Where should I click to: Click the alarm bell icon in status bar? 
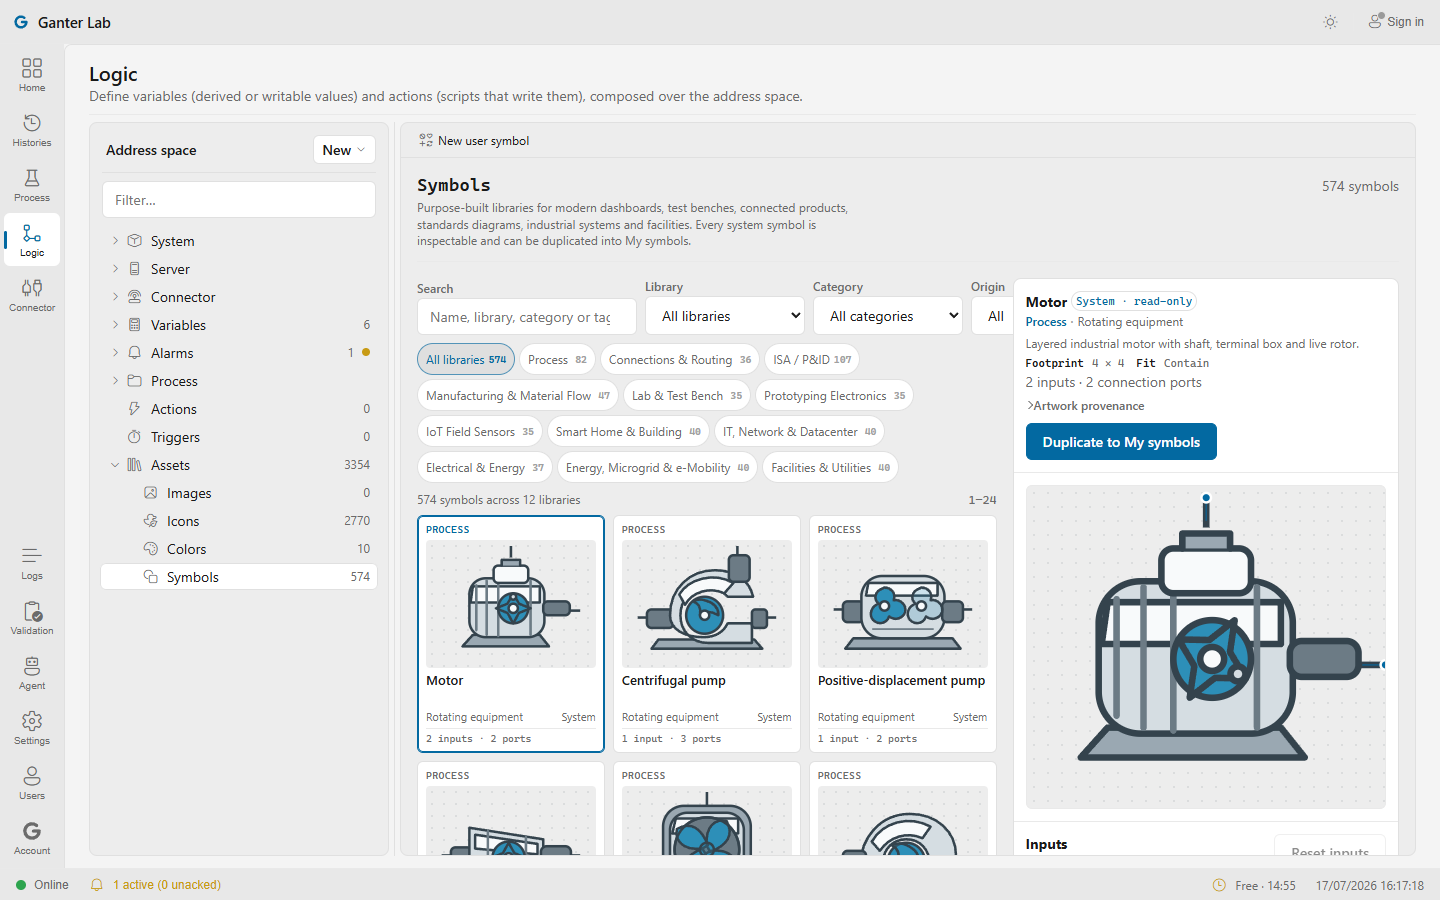coord(97,885)
